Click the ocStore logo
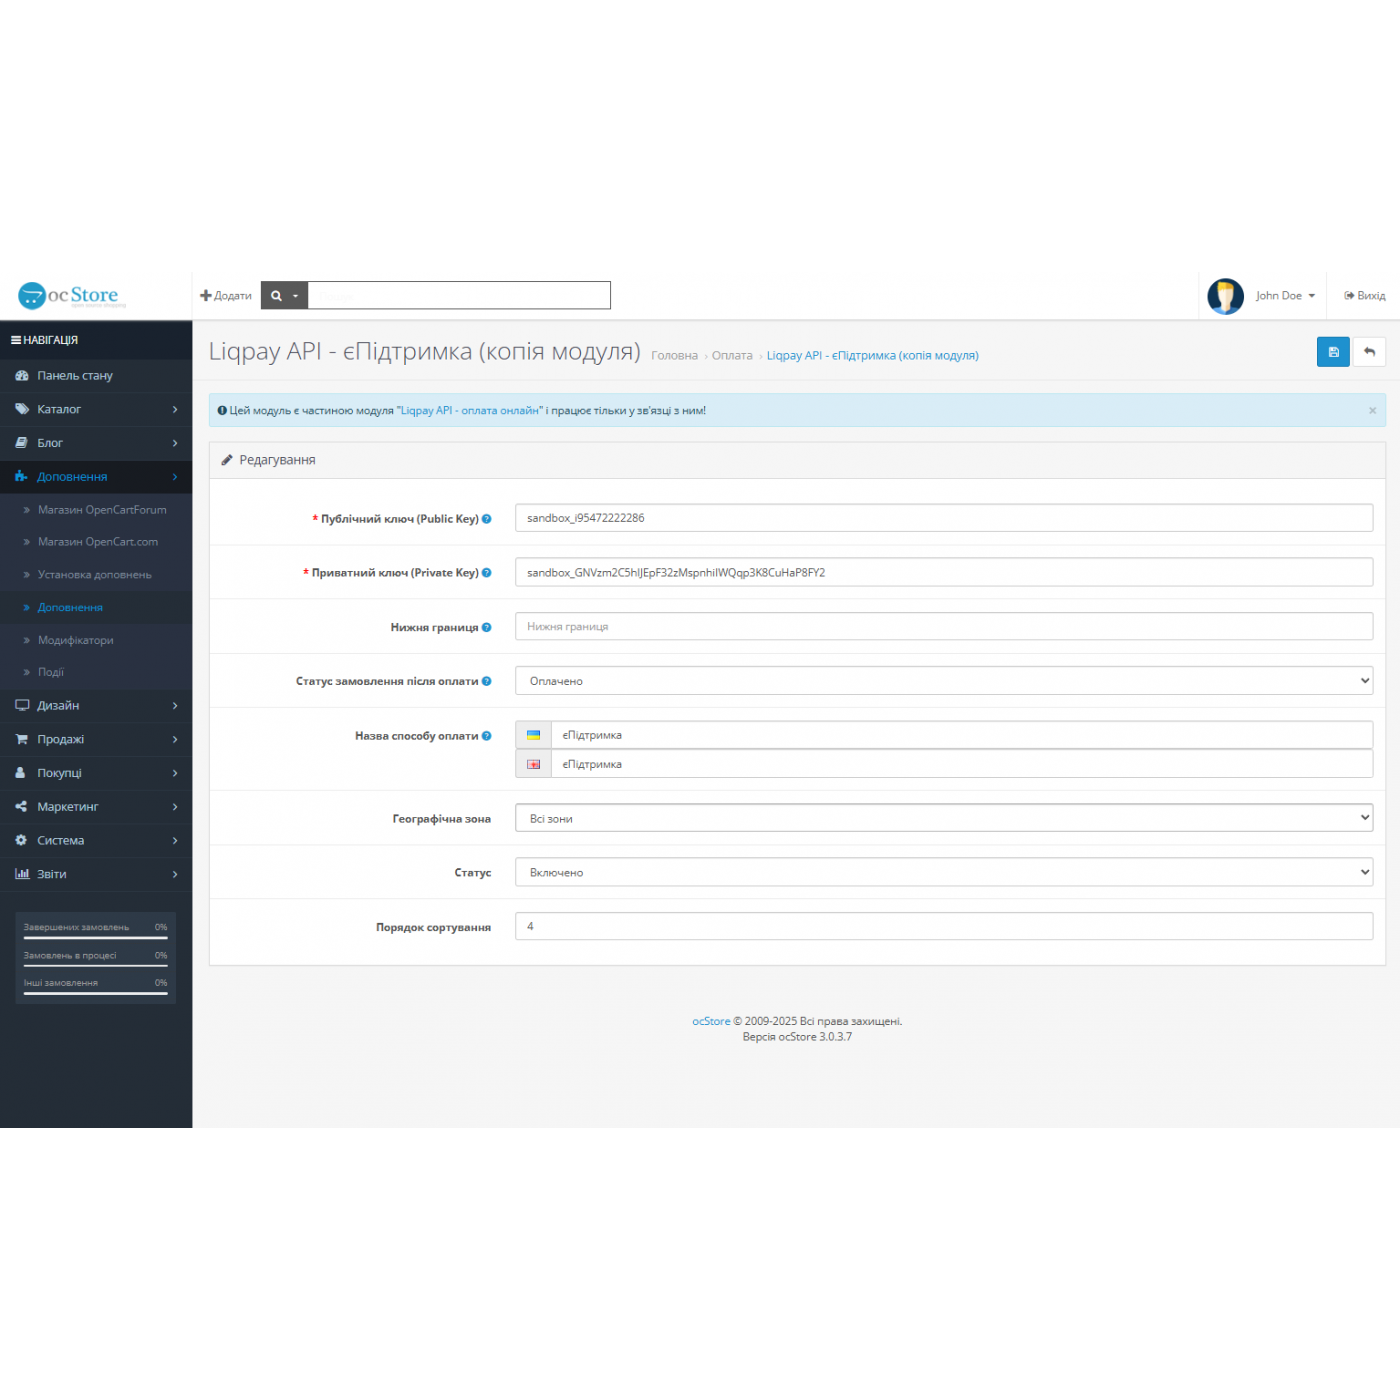This screenshot has width=1400, height=1400. (70, 296)
